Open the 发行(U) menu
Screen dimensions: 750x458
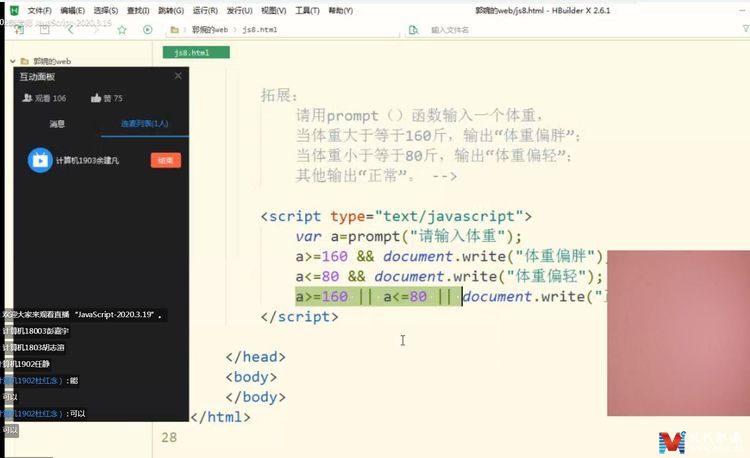pyautogui.click(x=239, y=11)
